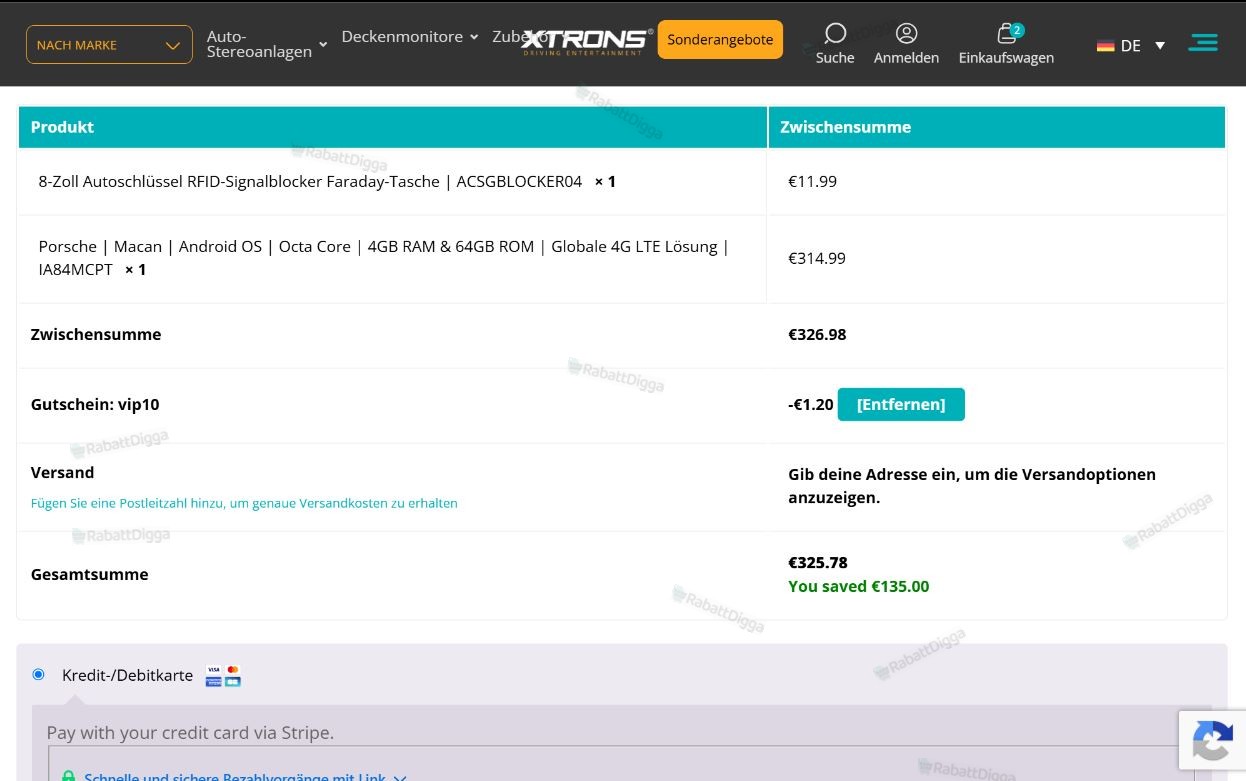Open the Zubehör menu item

click(x=518, y=37)
